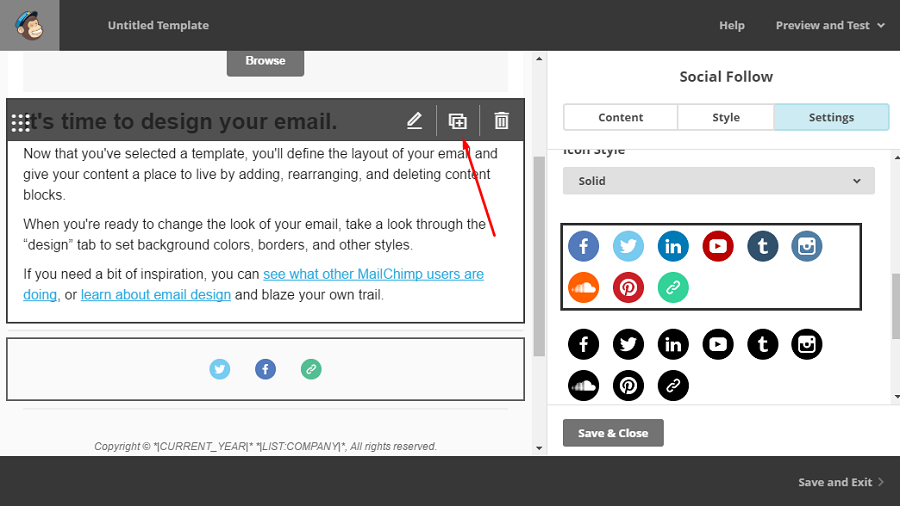The image size is (900, 506).
Task: Select colored Tumblr icon style
Action: pyautogui.click(x=762, y=246)
